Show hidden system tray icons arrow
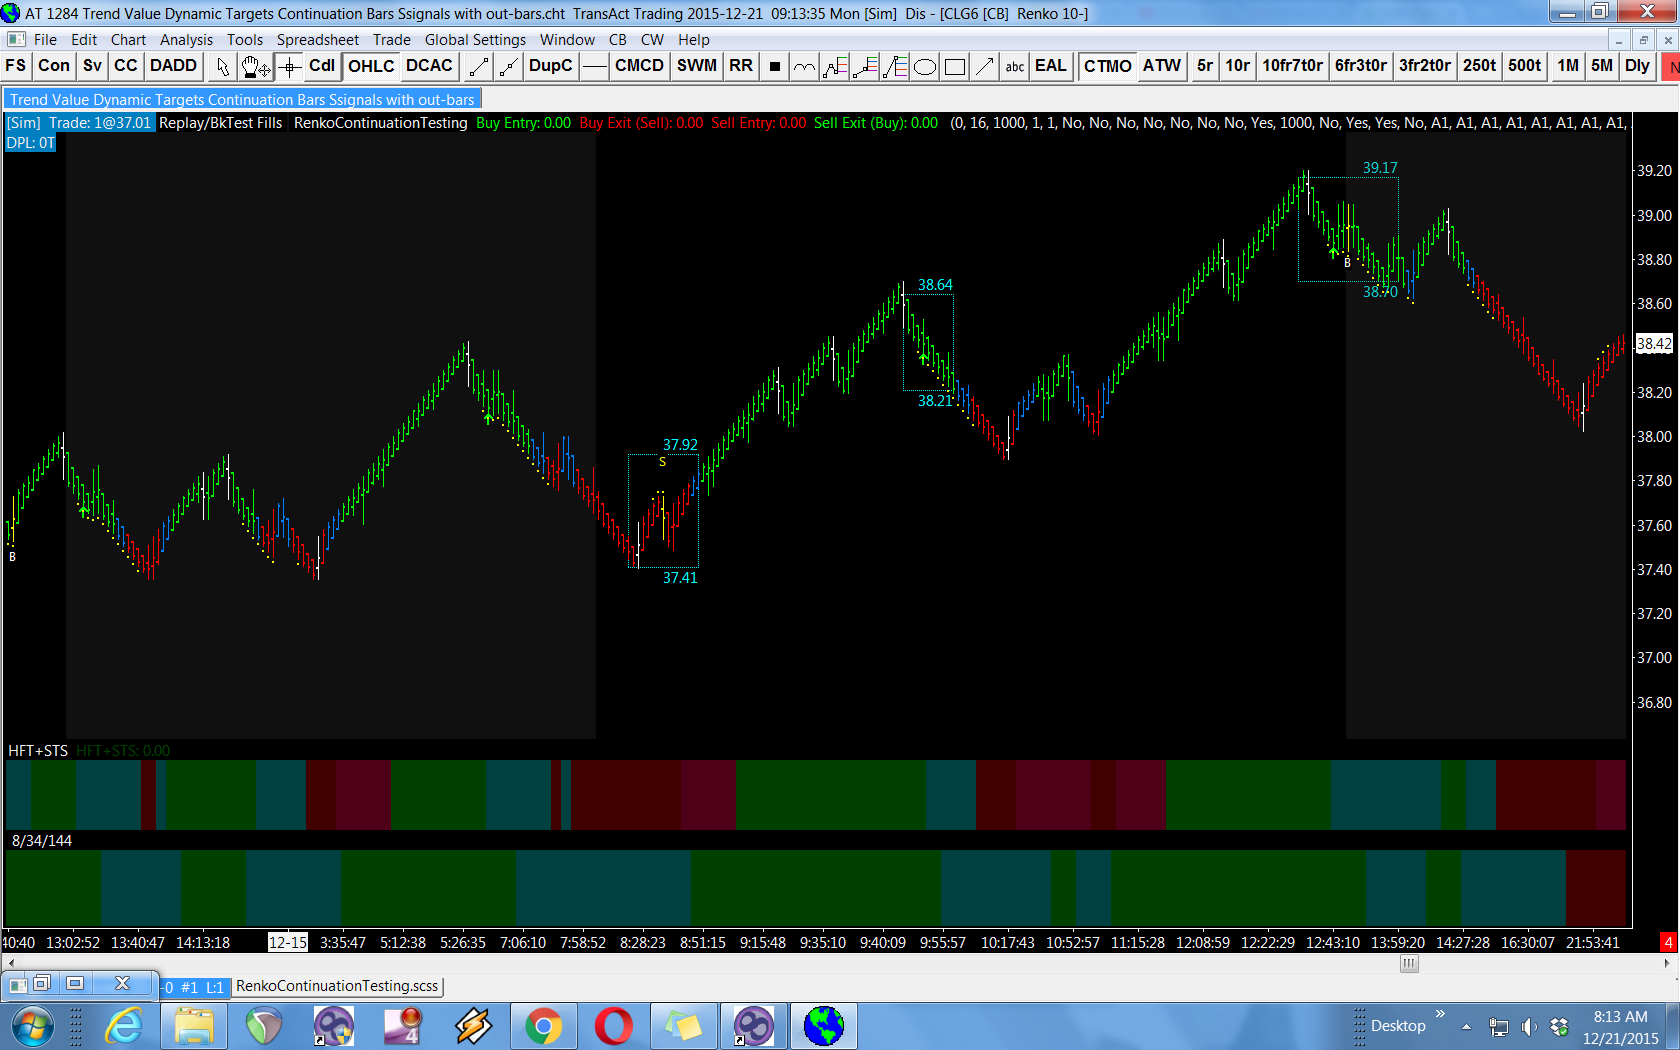The height and width of the screenshot is (1050, 1680). coord(1466,1027)
